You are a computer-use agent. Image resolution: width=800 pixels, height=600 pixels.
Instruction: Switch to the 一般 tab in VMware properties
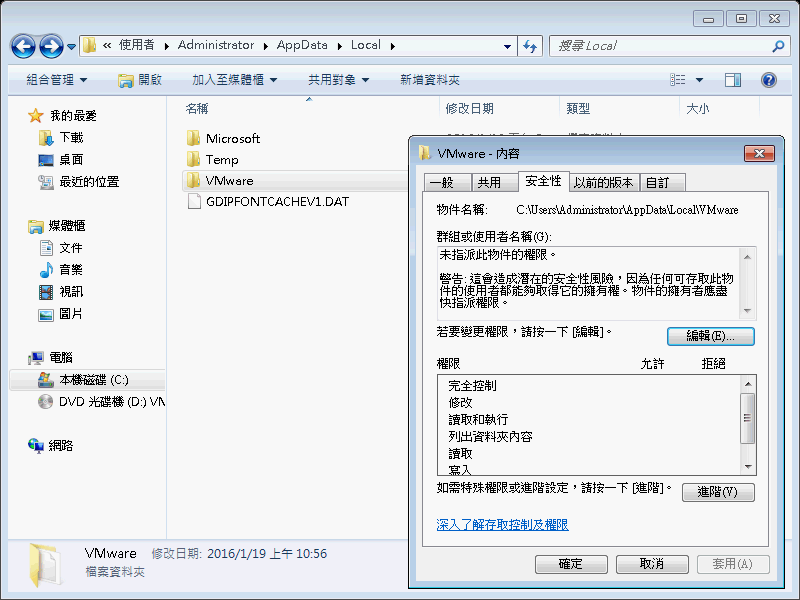point(447,183)
